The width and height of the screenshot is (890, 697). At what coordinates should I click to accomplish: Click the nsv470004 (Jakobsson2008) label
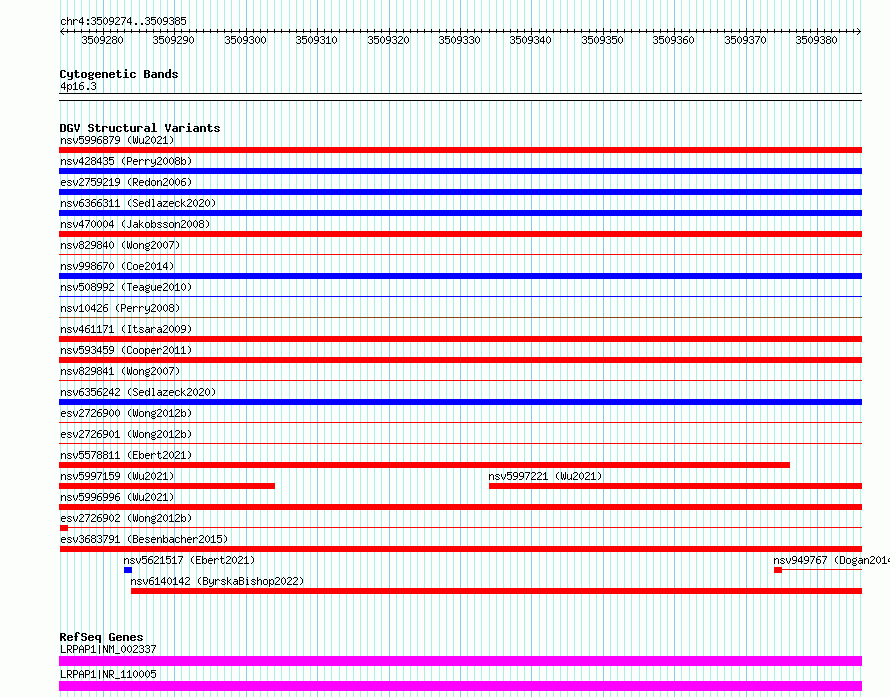point(135,224)
